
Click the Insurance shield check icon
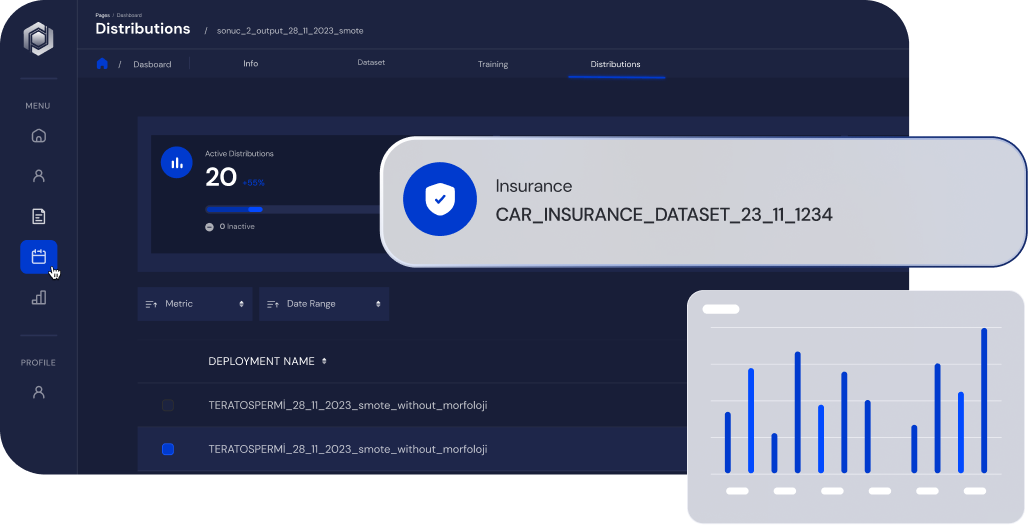[x=440, y=199]
